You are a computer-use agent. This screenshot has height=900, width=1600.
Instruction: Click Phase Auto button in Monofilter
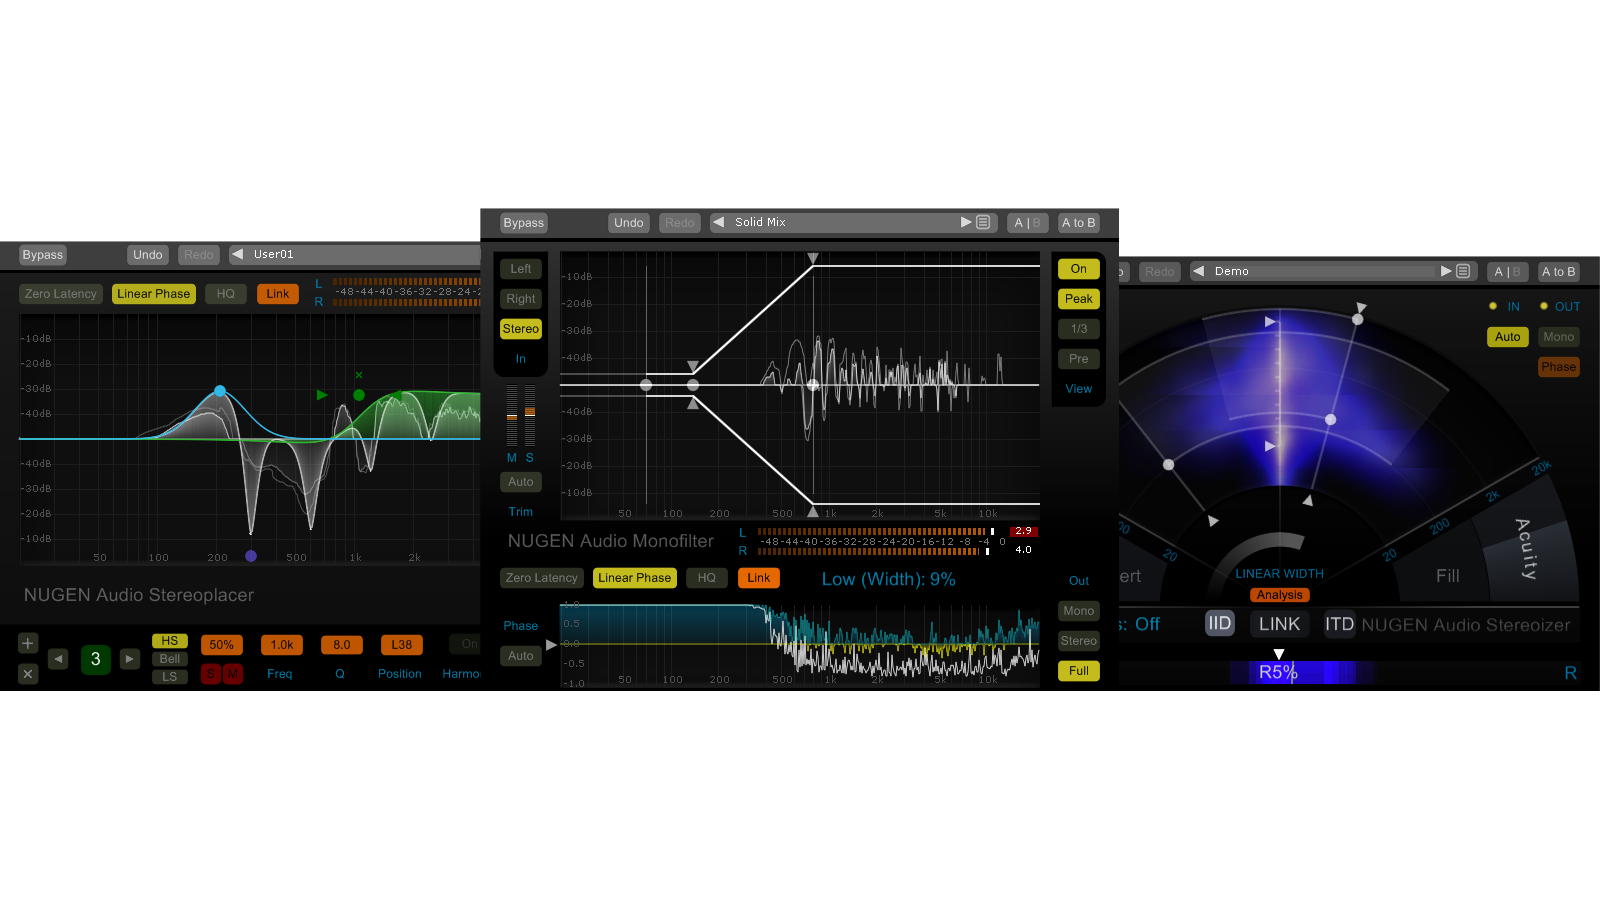(x=521, y=656)
